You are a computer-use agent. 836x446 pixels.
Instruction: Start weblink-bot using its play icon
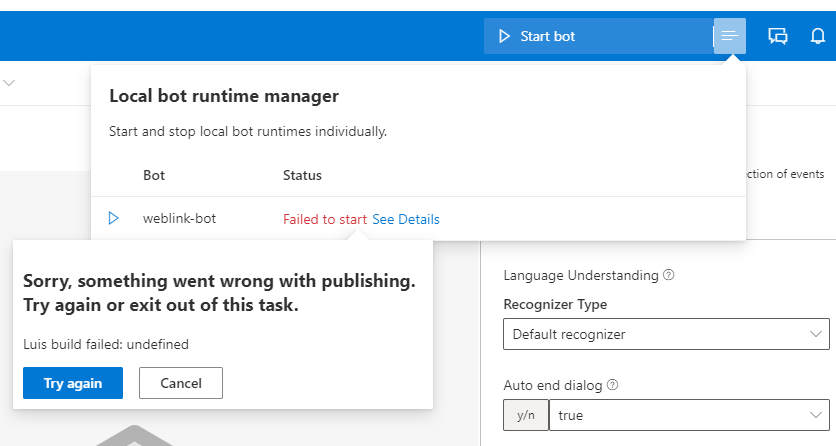click(x=114, y=218)
